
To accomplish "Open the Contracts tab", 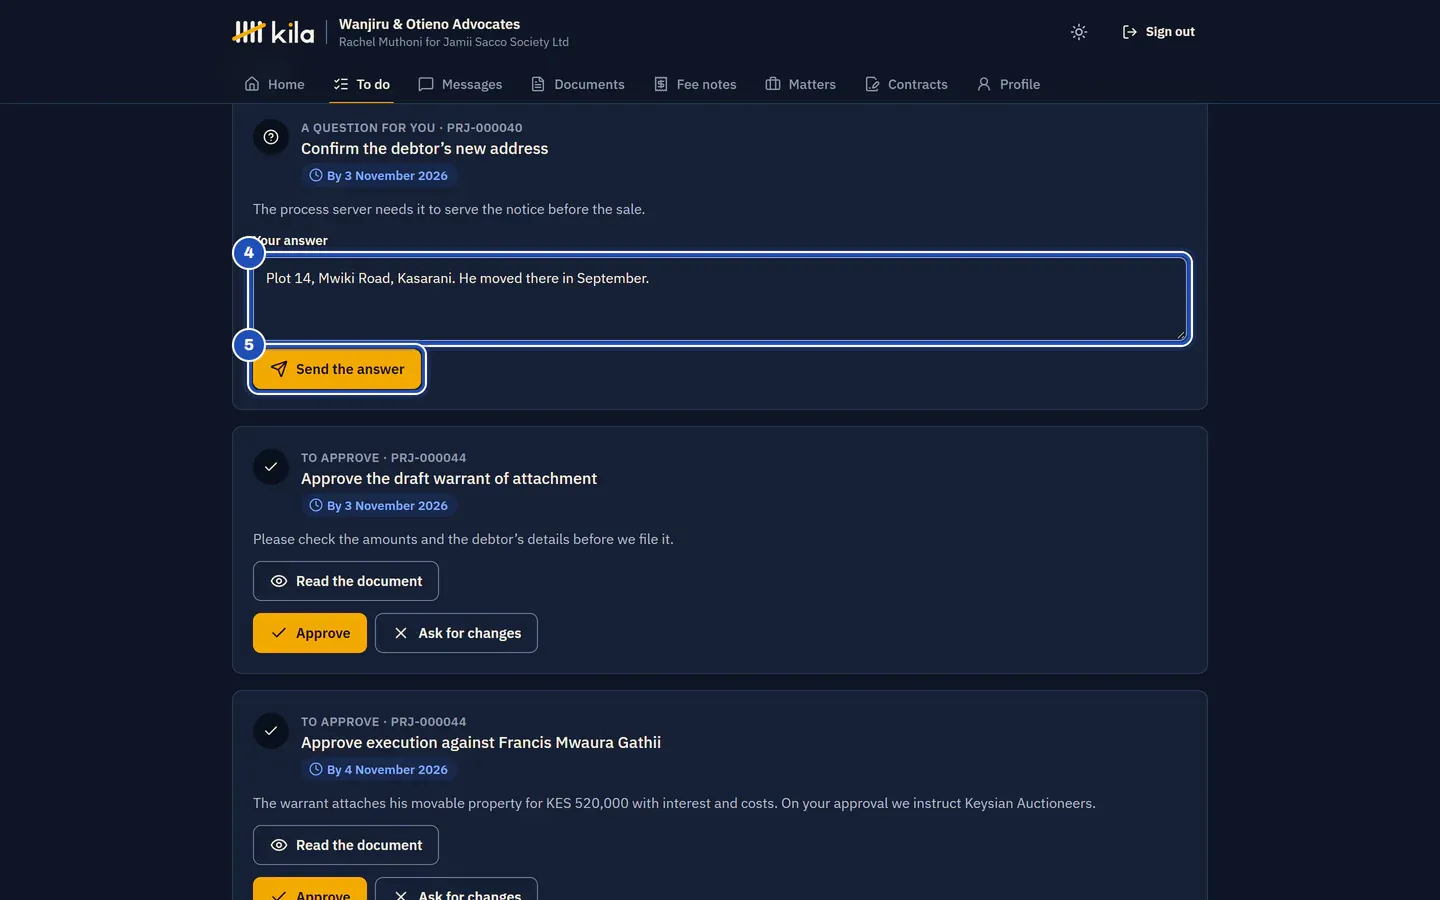I will pos(906,84).
